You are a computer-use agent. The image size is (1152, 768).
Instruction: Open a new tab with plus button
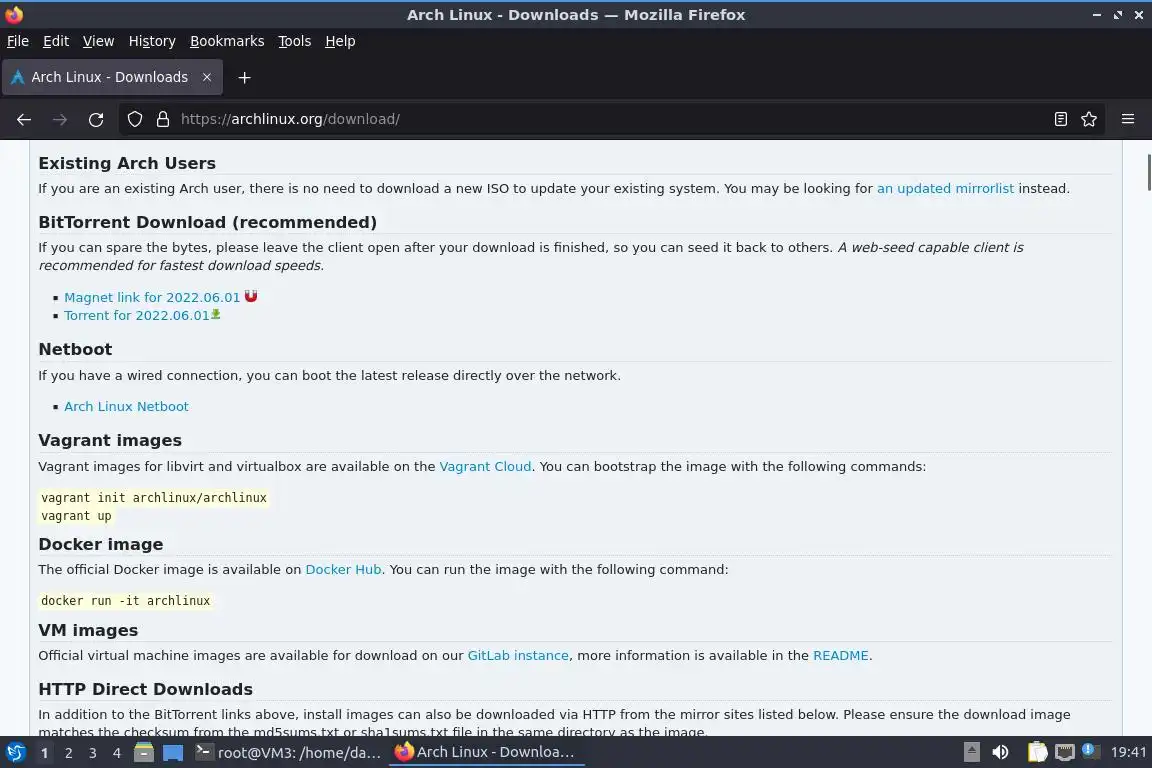[245, 77]
